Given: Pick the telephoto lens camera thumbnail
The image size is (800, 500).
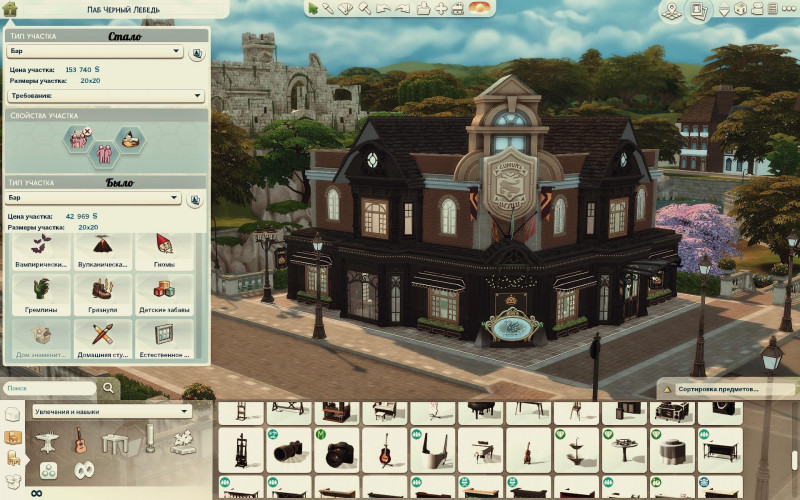Looking at the screenshot, I should point(289,450).
